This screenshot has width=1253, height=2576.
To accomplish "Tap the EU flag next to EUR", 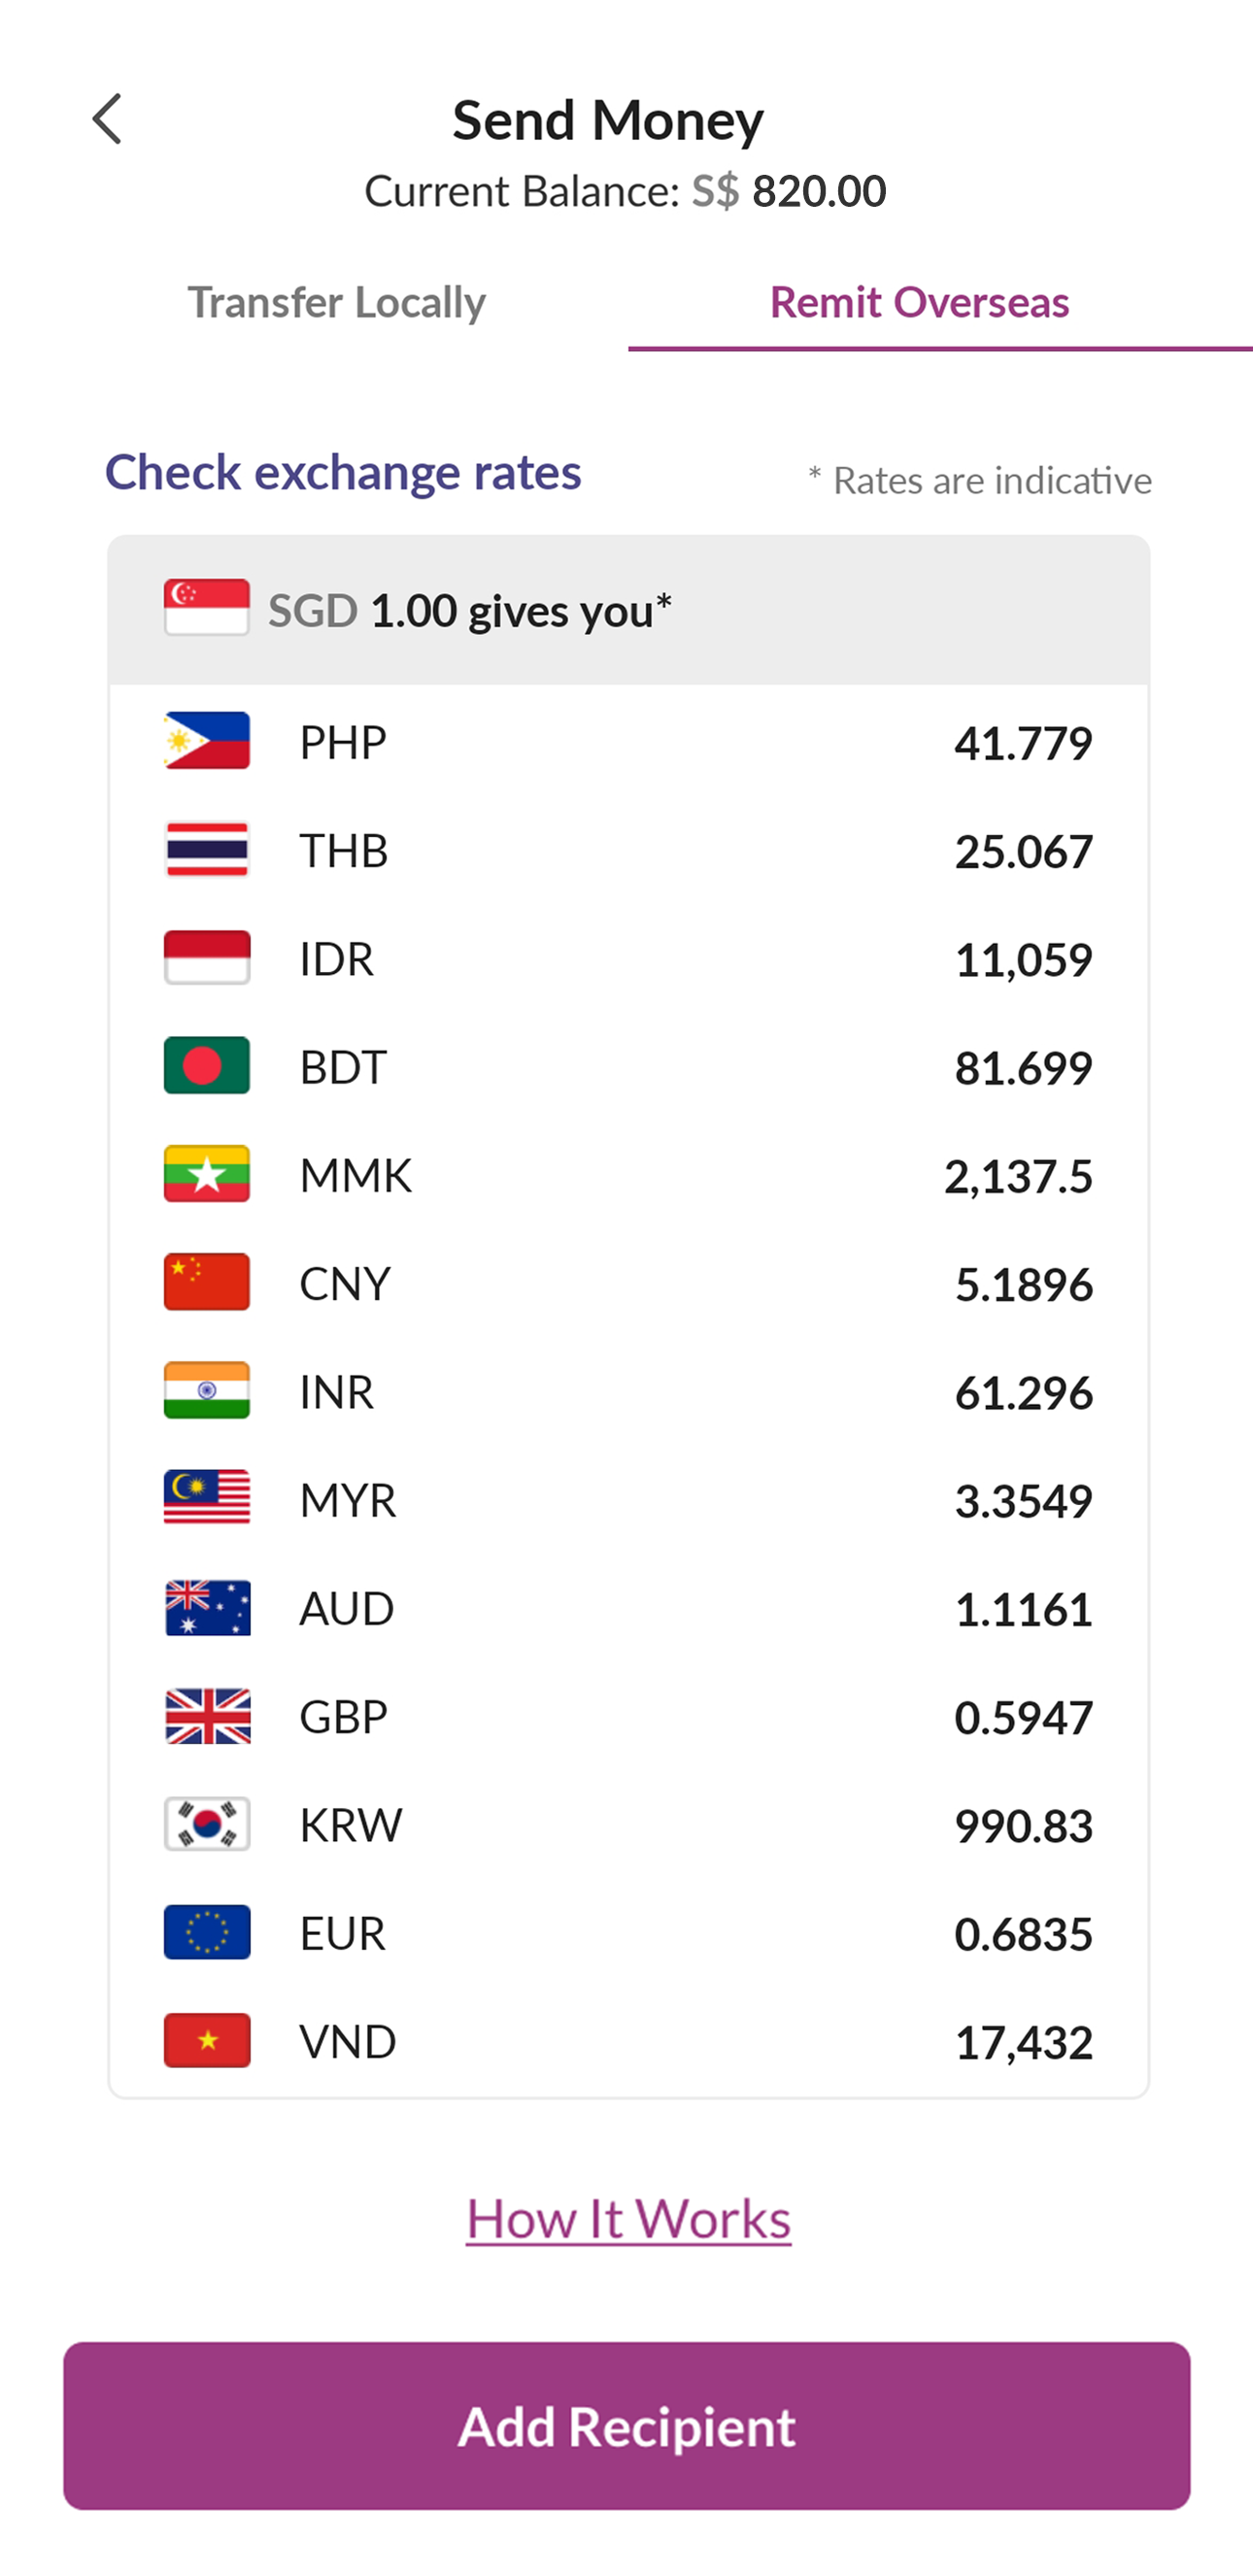I will (207, 1932).
